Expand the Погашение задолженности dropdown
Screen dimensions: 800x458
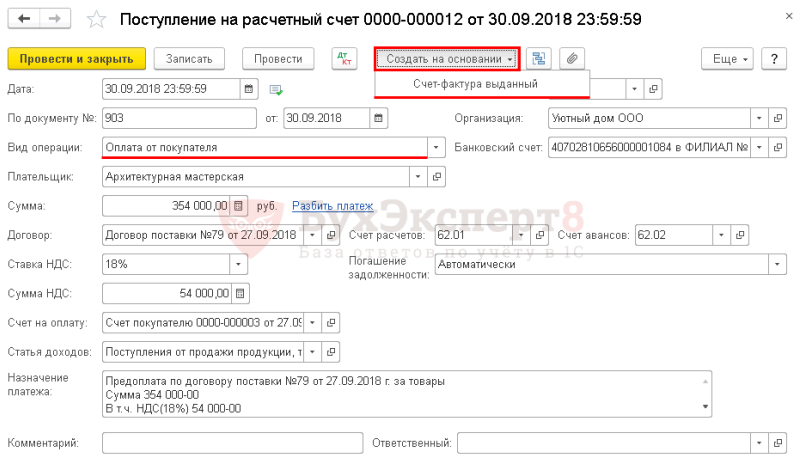[x=777, y=265]
